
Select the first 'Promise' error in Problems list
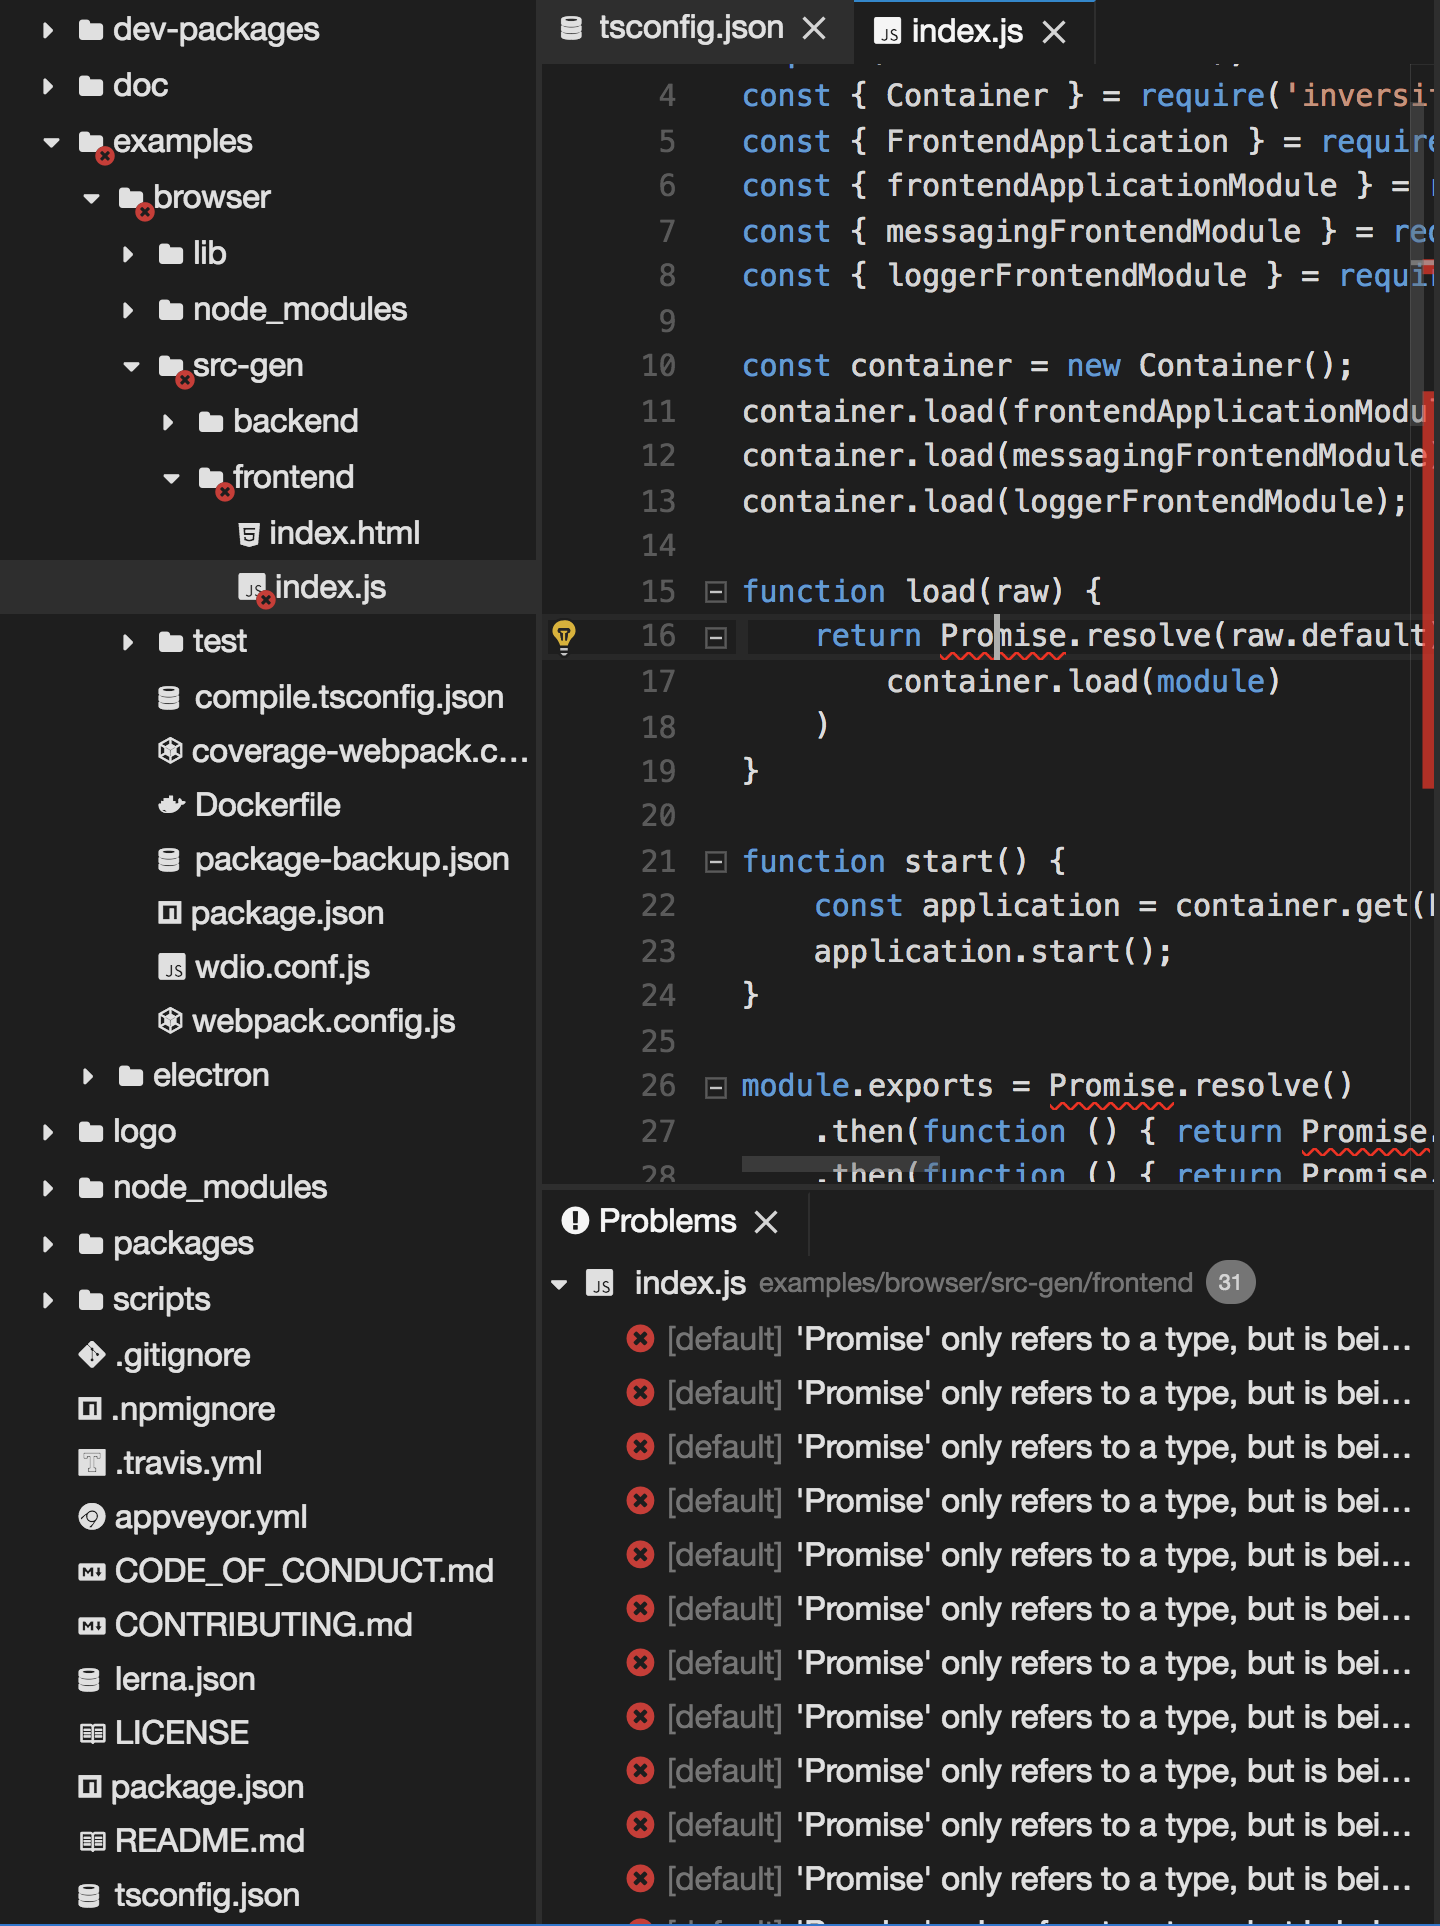click(1038, 1339)
